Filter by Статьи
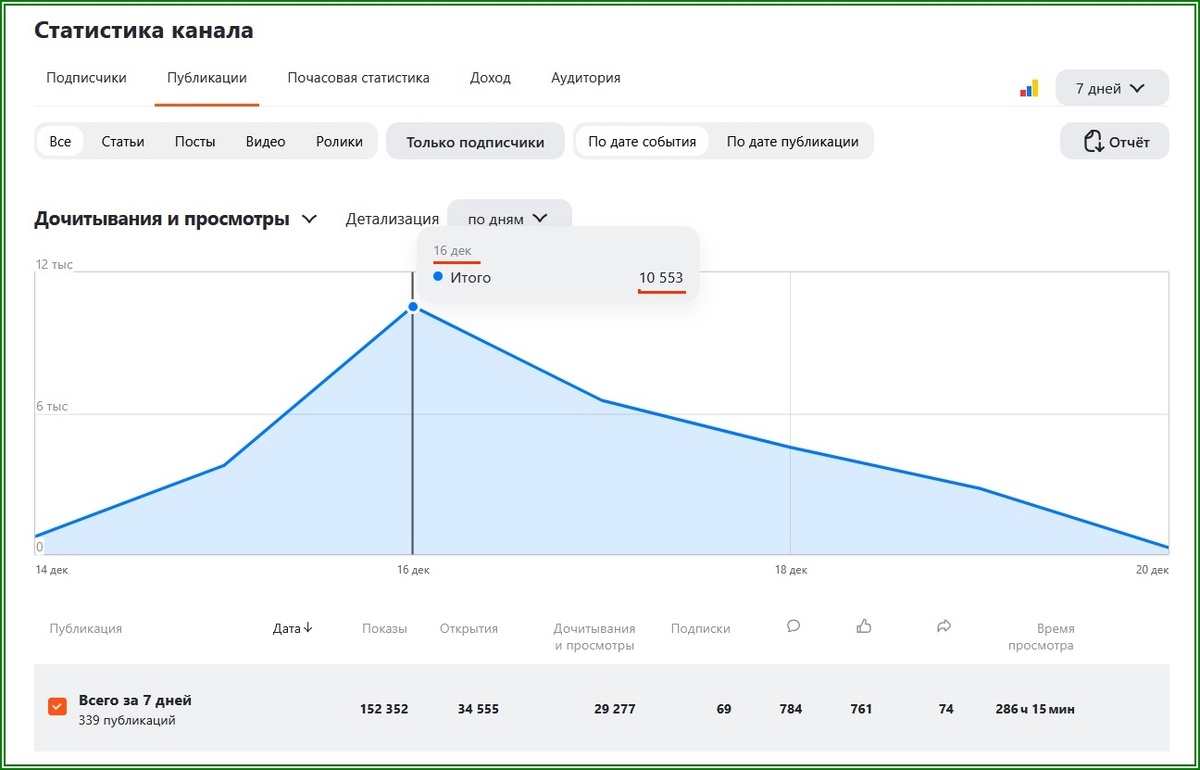This screenshot has width=1200, height=770. coord(123,141)
